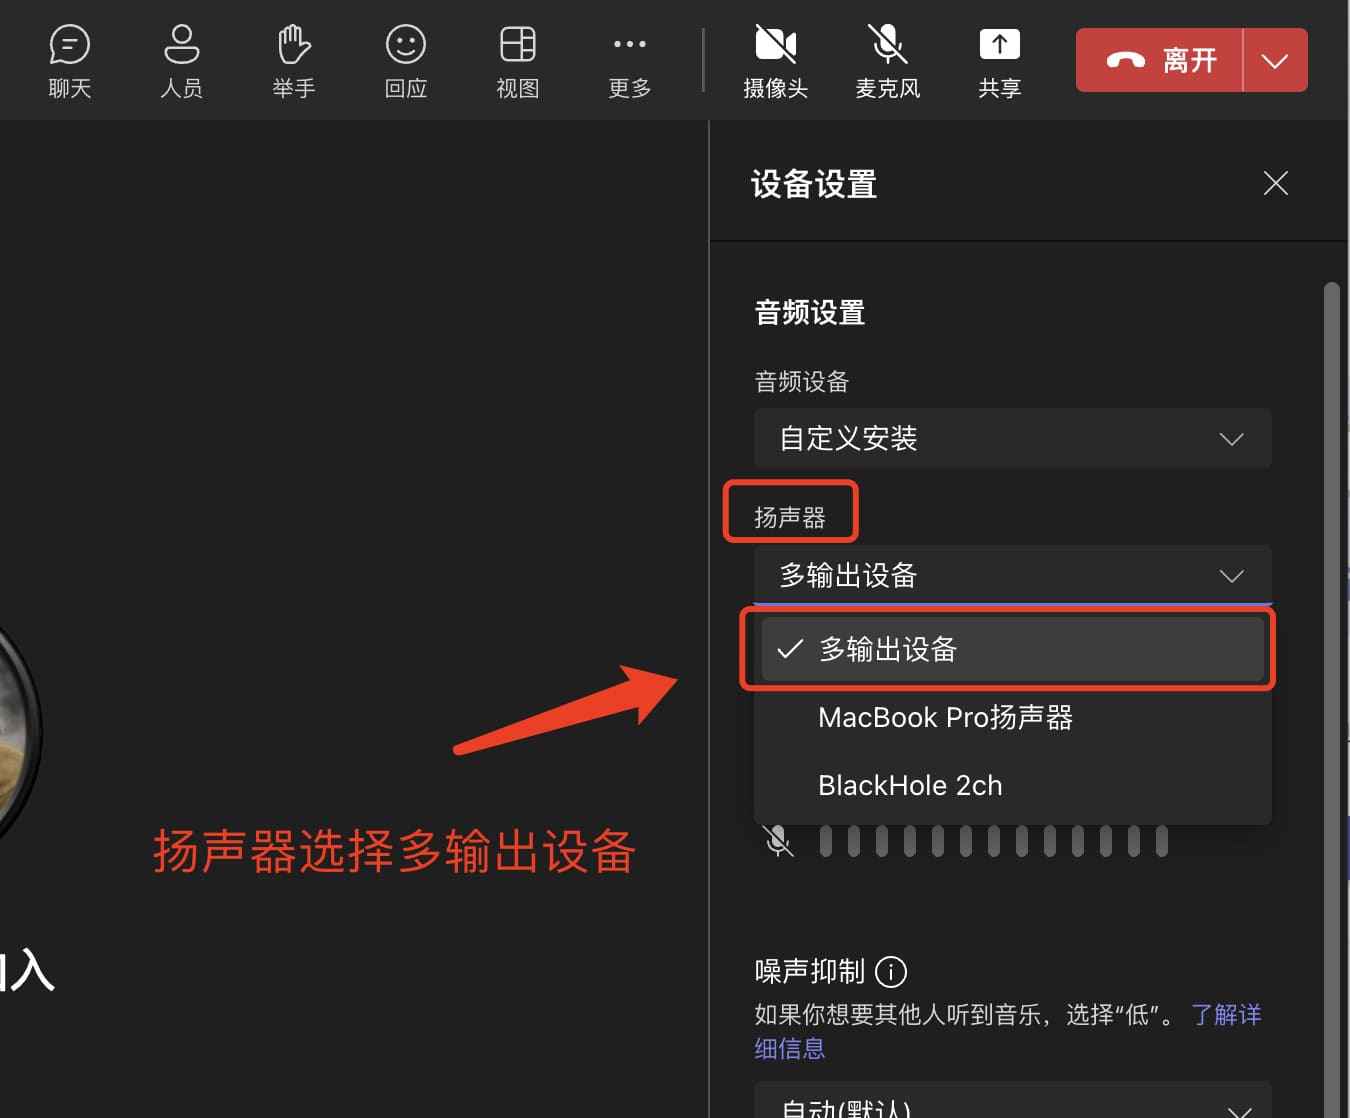Start sharing with 共享 icon
Image resolution: width=1350 pixels, height=1118 pixels.
pyautogui.click(x=1000, y=61)
